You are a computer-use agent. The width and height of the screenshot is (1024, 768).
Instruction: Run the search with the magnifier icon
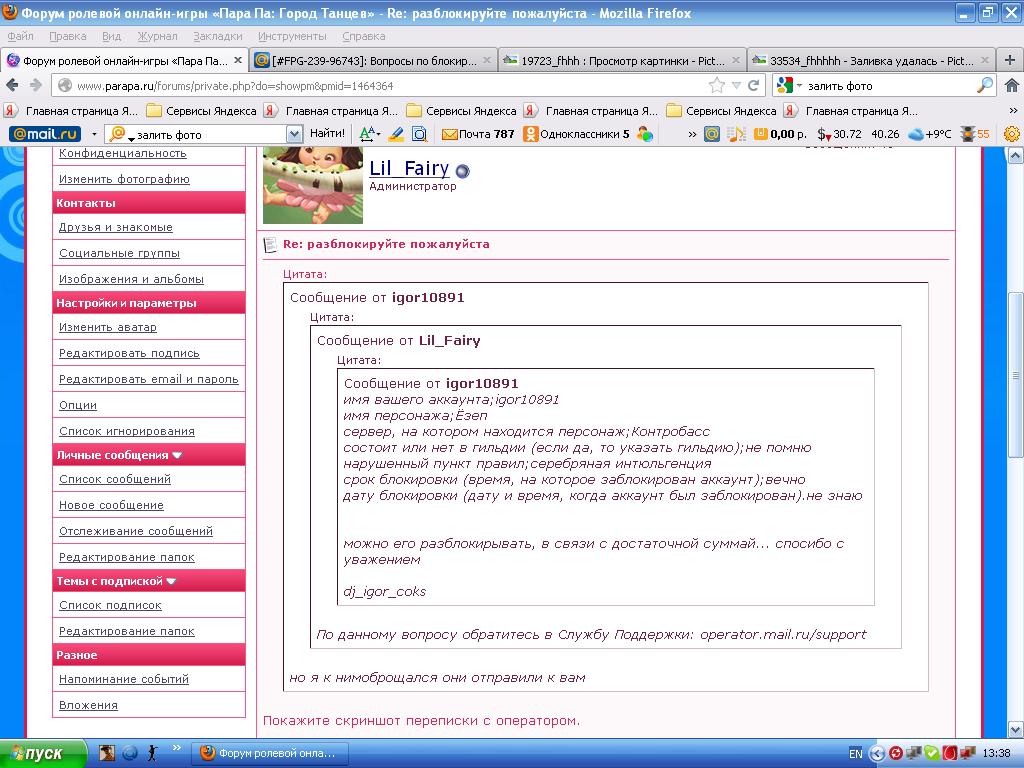984,86
